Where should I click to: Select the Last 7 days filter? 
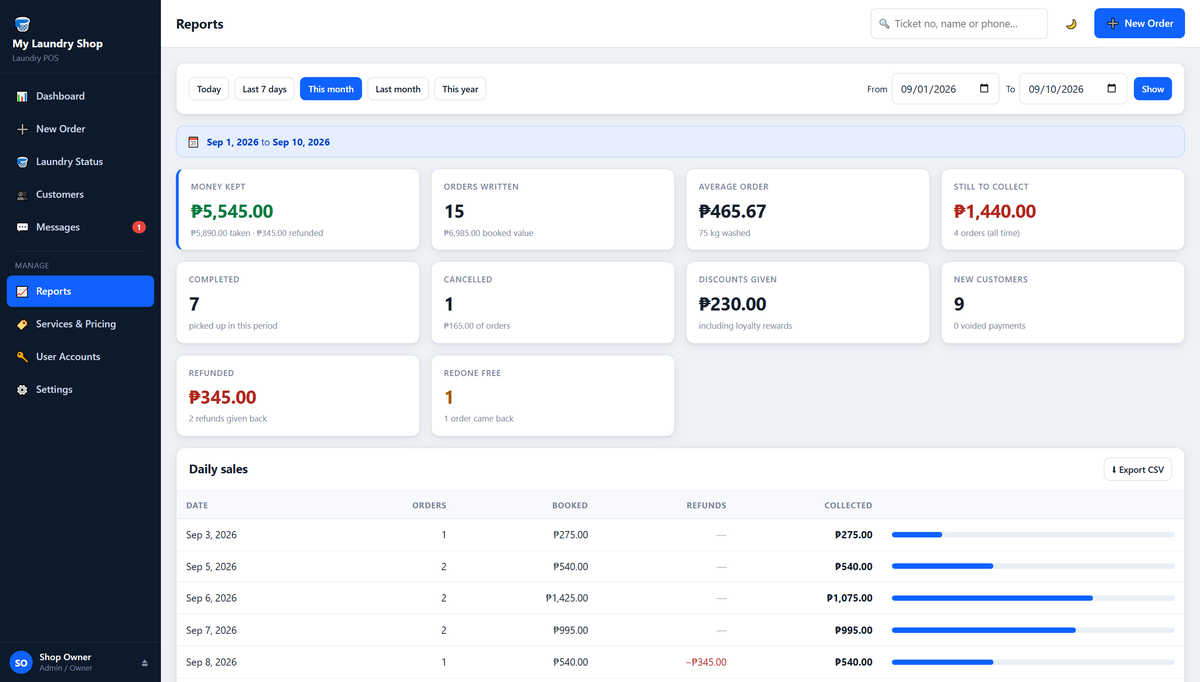264,89
